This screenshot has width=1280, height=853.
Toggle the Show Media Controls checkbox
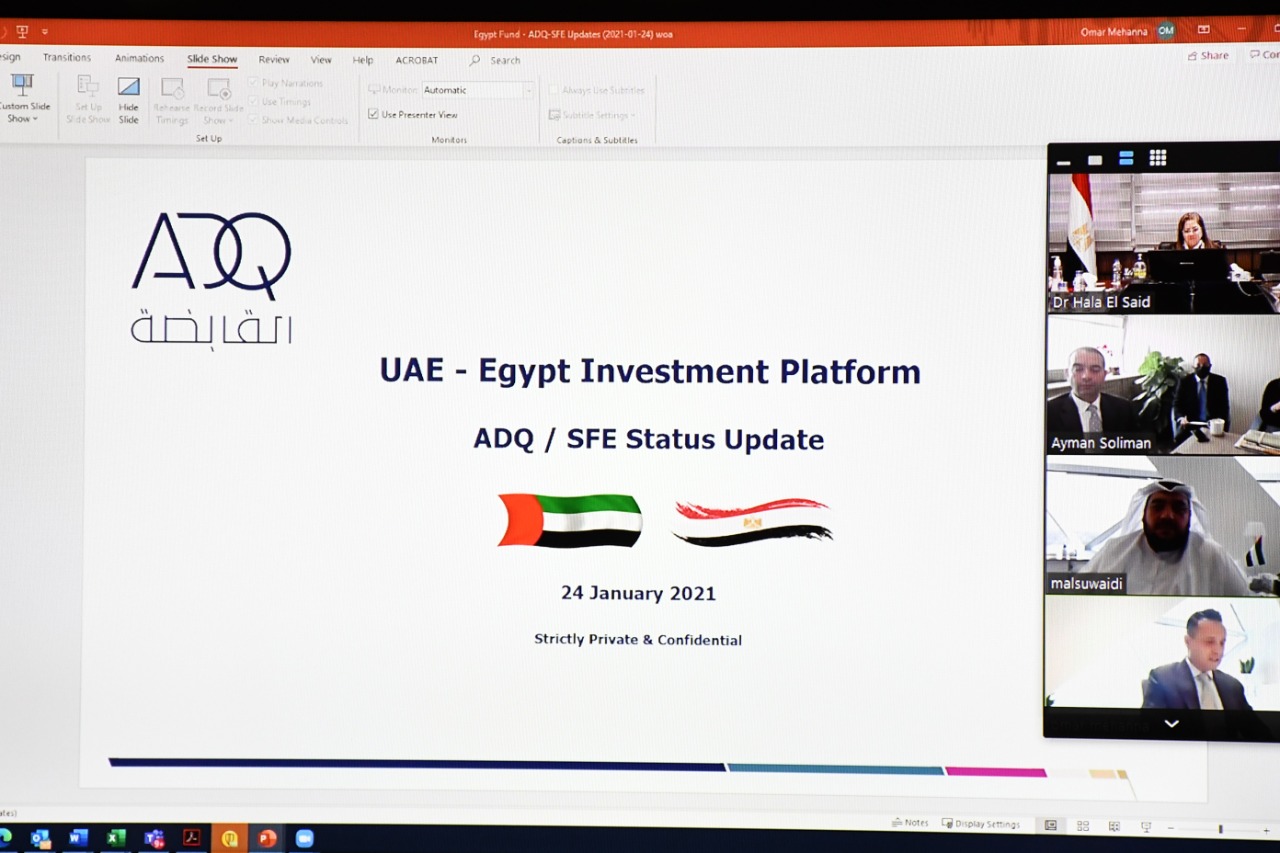254,120
